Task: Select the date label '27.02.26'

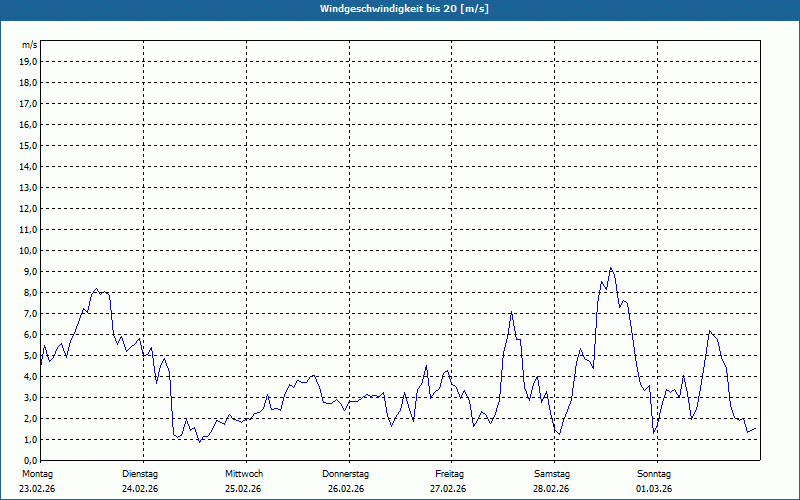Action: [x=449, y=489]
